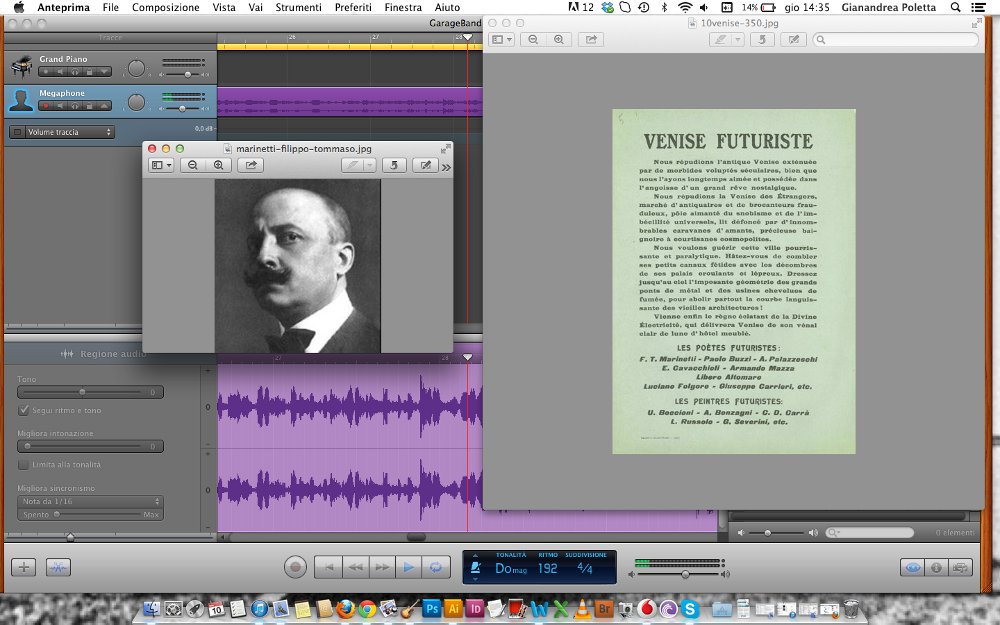Screen dimensions: 1000x625
Task: Select the Megaphone track silhouette icon
Action: pyautogui.click(x=21, y=101)
